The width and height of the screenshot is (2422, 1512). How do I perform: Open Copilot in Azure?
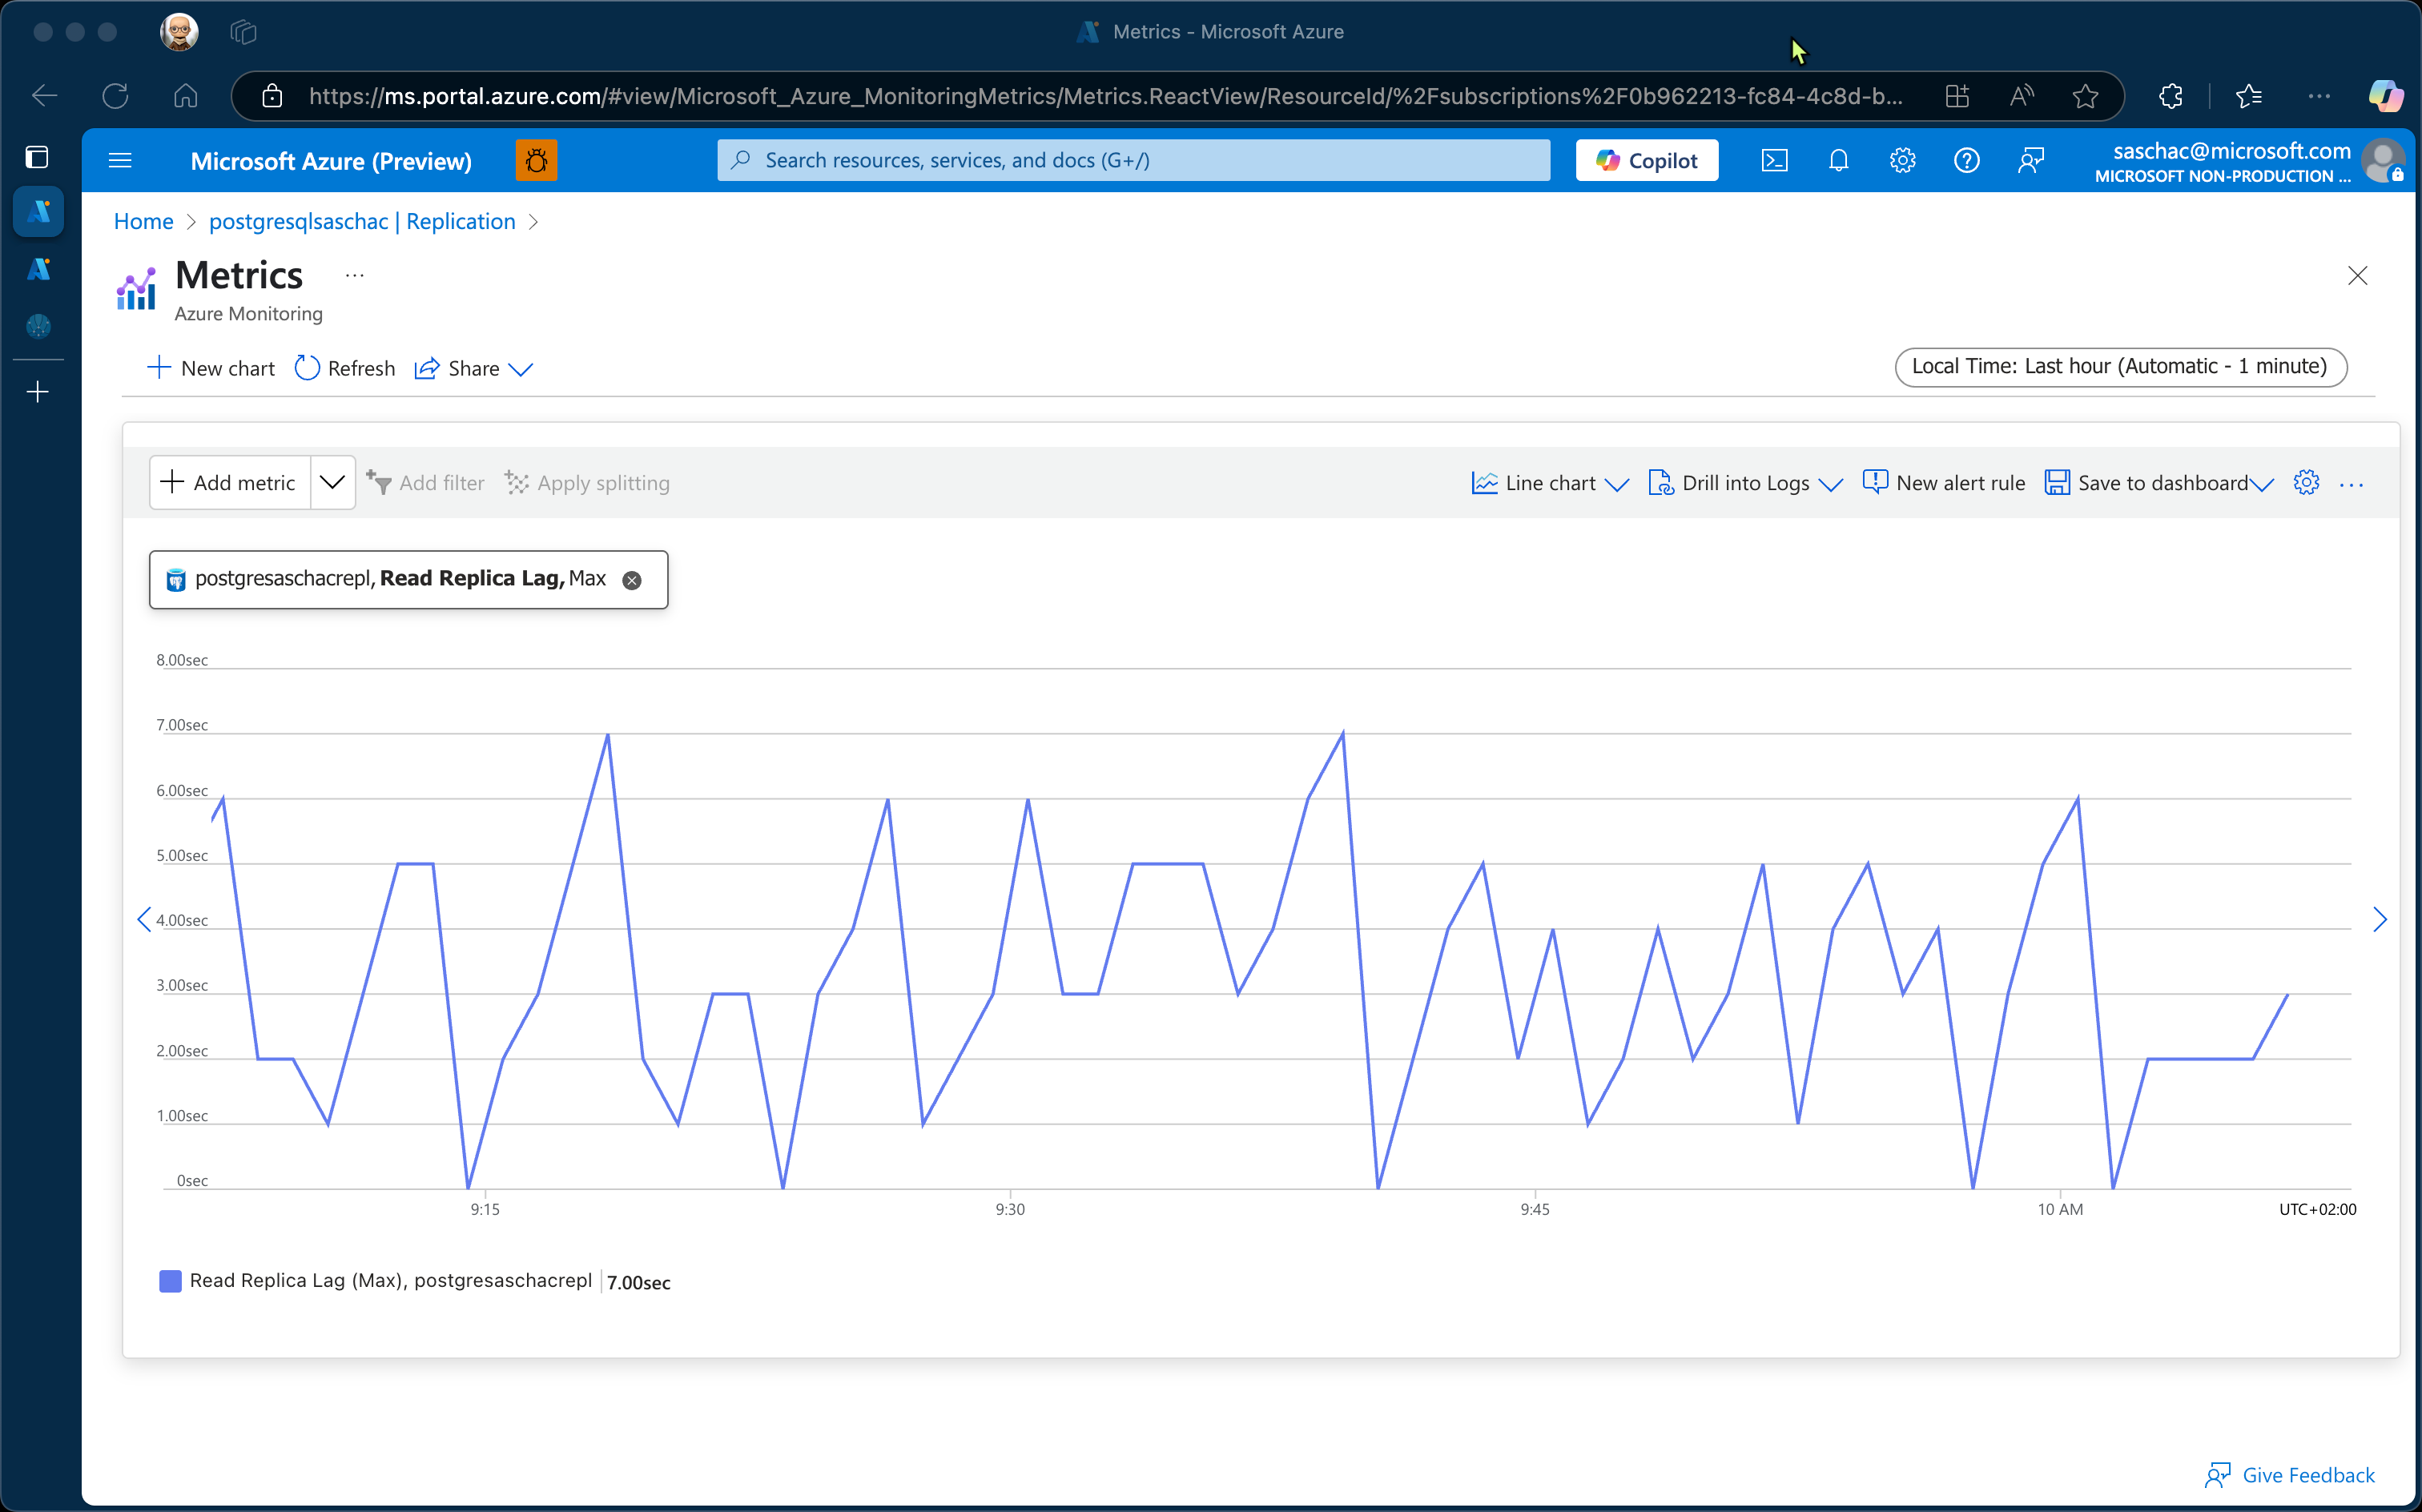tap(1646, 160)
